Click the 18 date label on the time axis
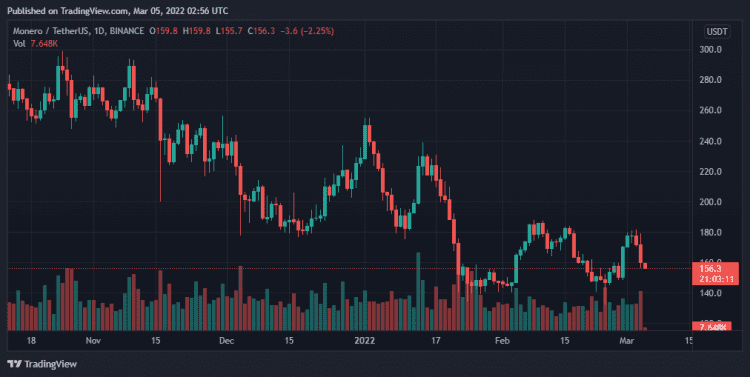Screen dimensions: 750x377 pos(31,341)
